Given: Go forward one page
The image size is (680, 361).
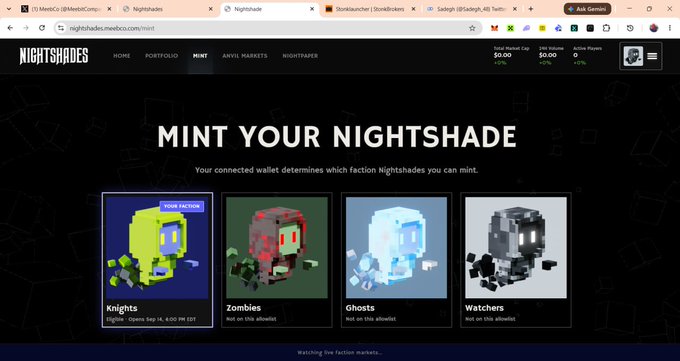Looking at the screenshot, I should [26, 28].
